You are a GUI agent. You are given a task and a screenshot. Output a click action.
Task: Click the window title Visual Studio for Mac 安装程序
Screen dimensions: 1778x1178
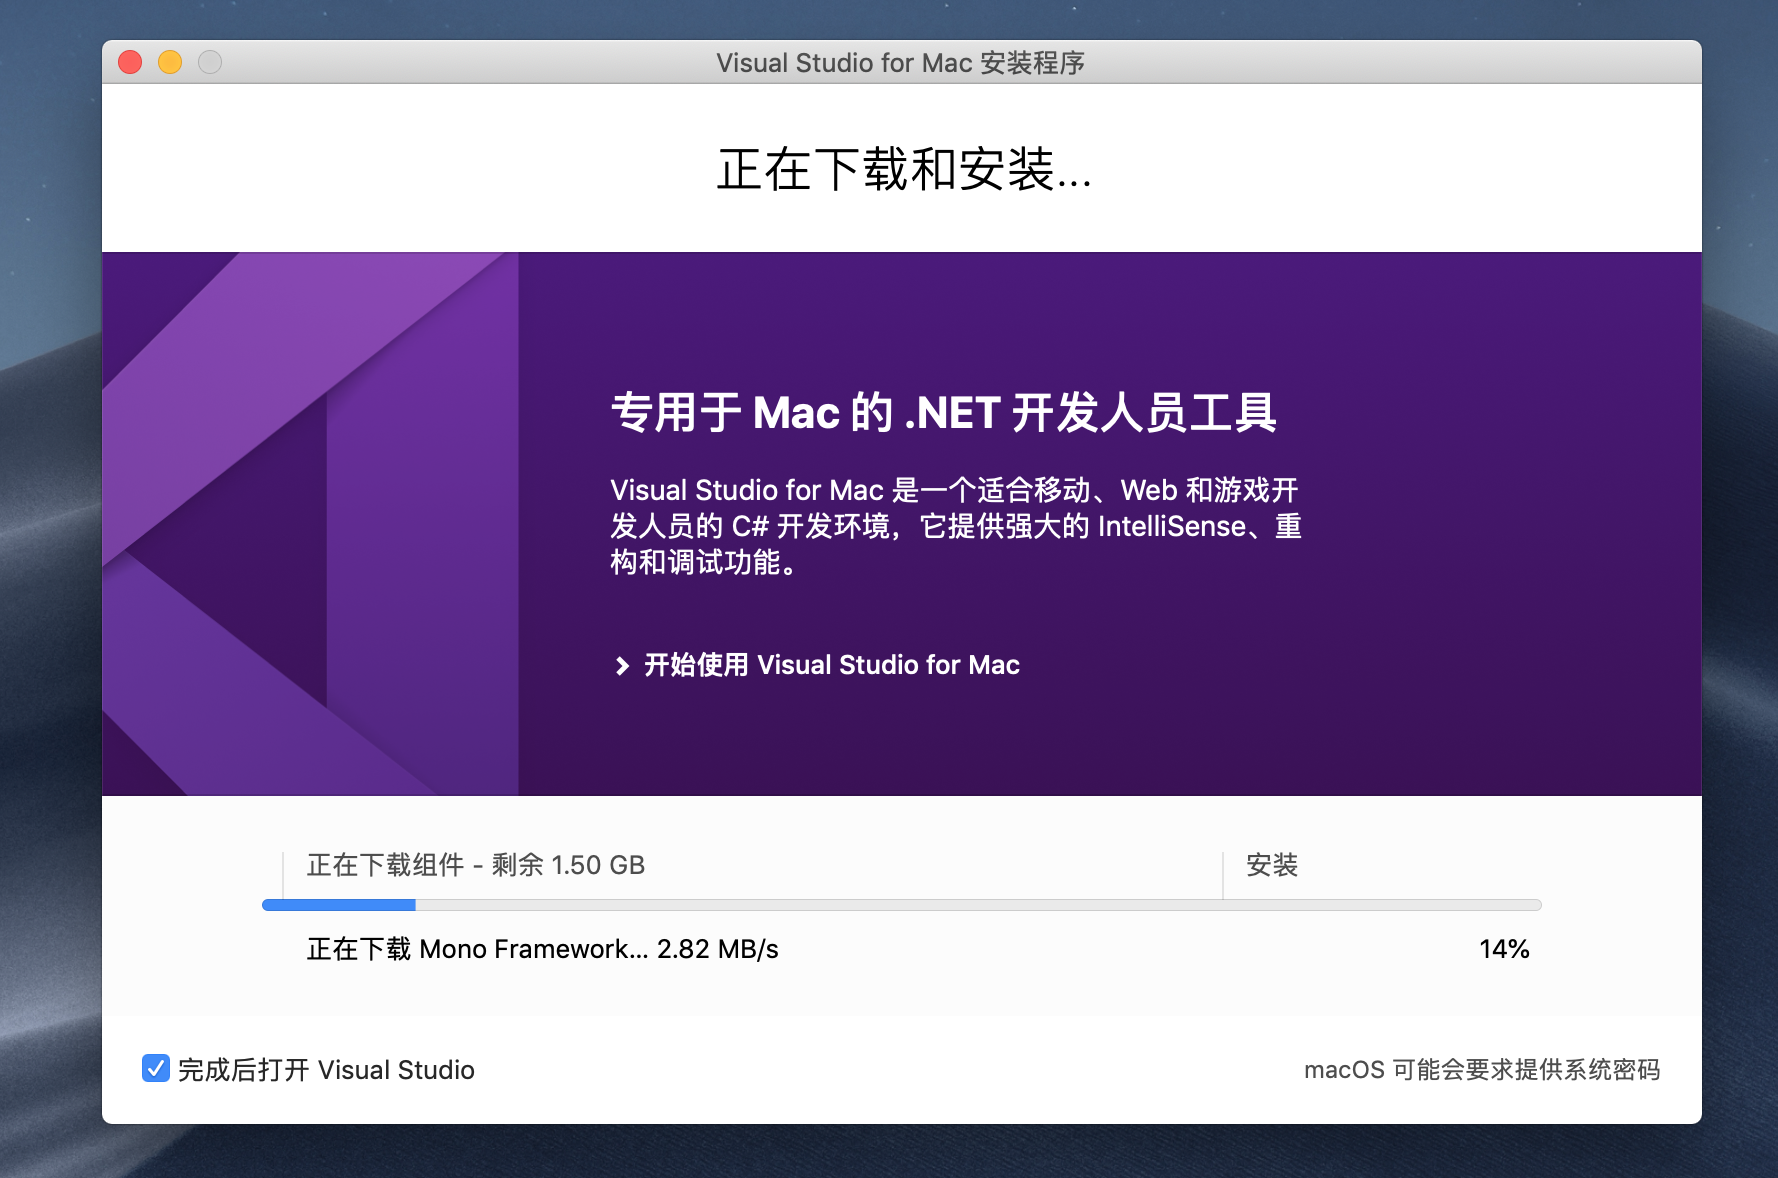click(900, 63)
